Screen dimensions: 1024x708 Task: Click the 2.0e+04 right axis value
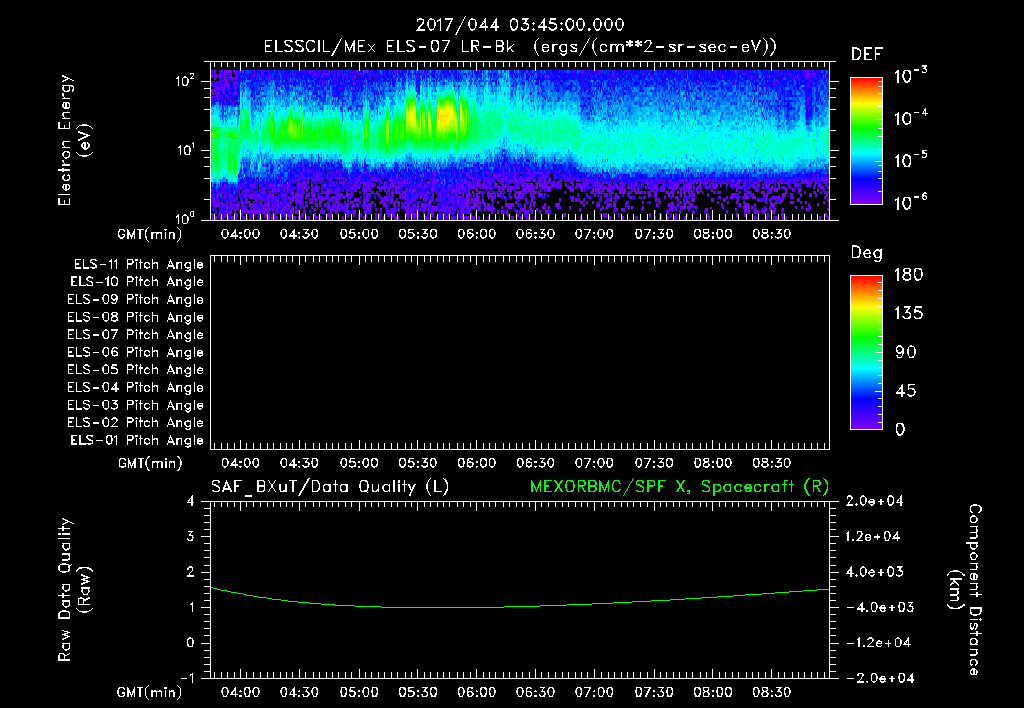point(873,501)
